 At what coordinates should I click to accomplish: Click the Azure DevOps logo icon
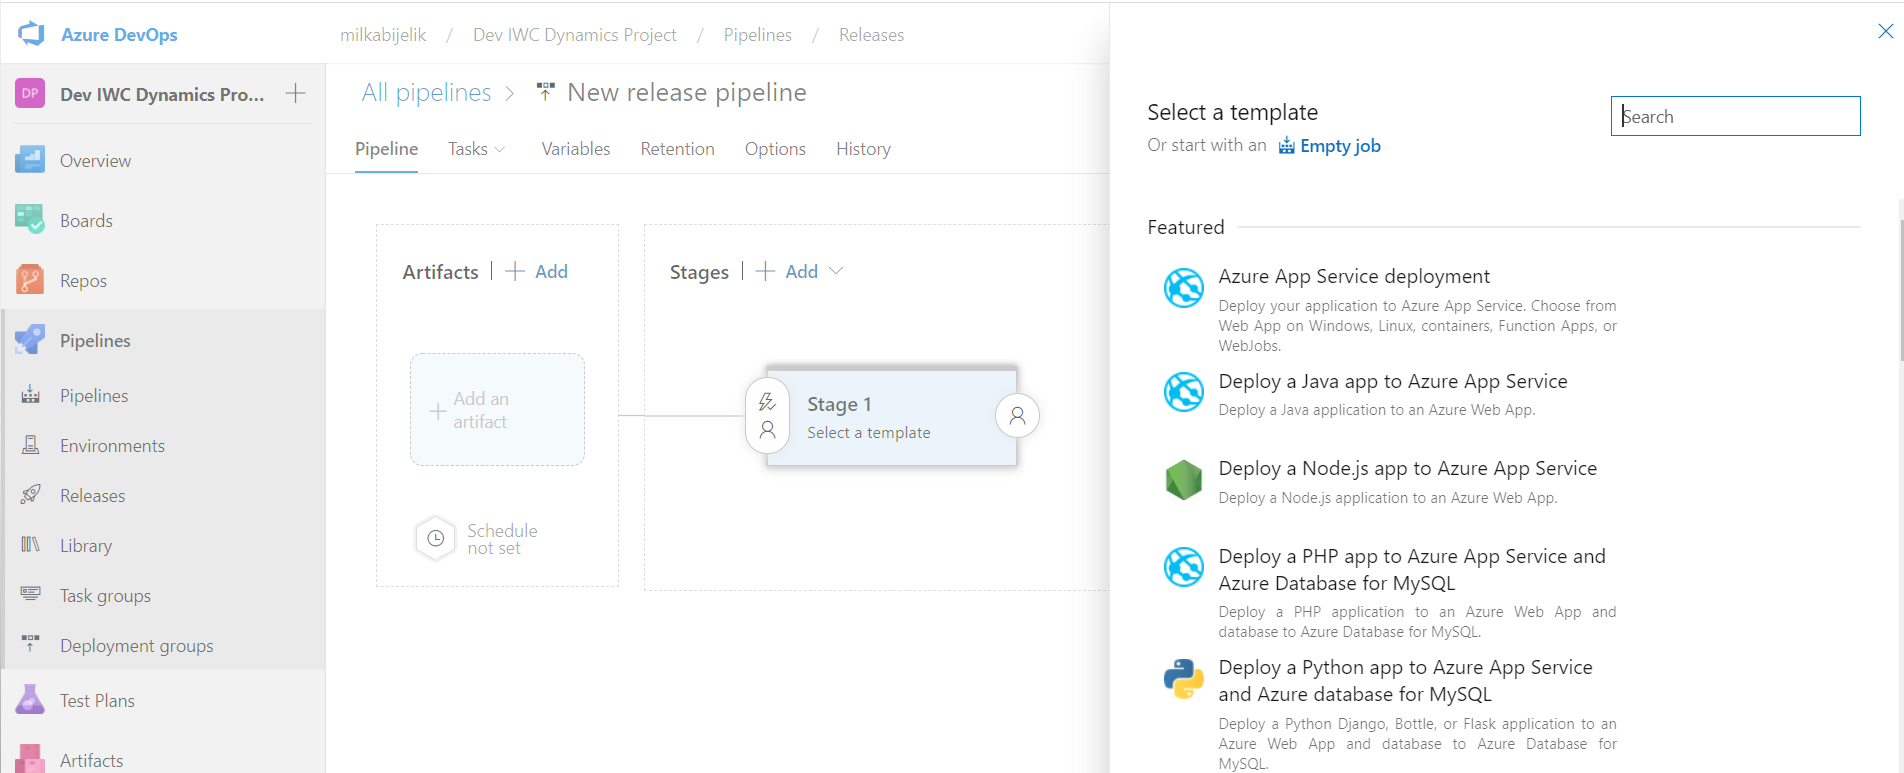31,34
